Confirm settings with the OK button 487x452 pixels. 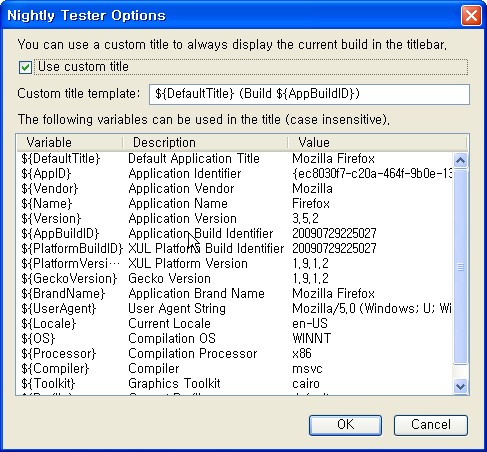[345, 425]
